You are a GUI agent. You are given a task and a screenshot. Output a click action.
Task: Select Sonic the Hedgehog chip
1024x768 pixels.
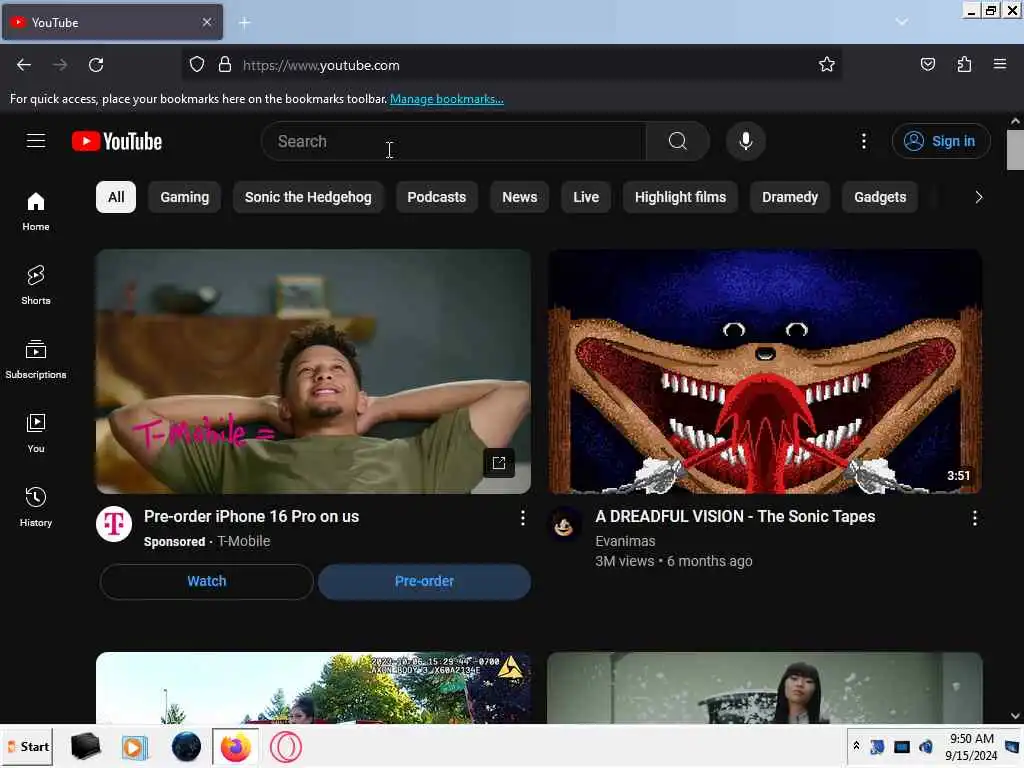tap(308, 197)
